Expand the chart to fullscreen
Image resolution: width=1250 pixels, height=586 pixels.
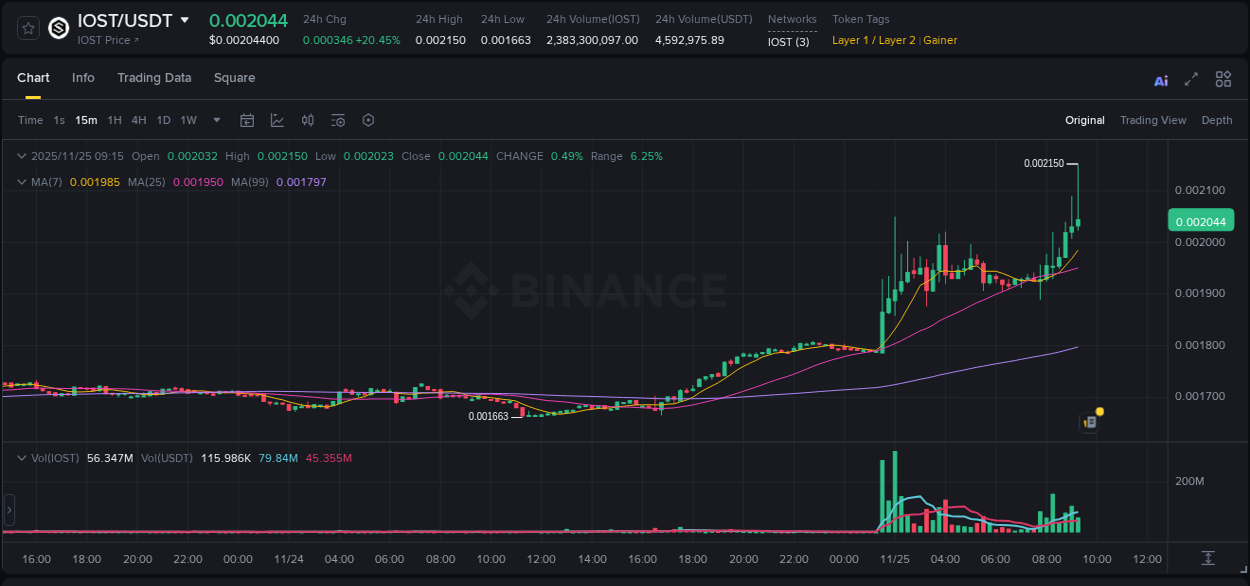point(1192,79)
